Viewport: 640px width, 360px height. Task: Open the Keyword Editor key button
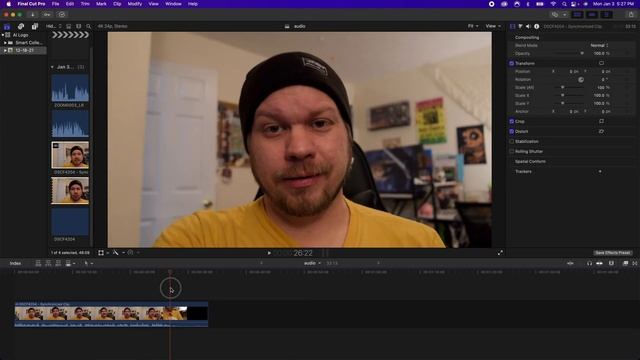pos(47,15)
